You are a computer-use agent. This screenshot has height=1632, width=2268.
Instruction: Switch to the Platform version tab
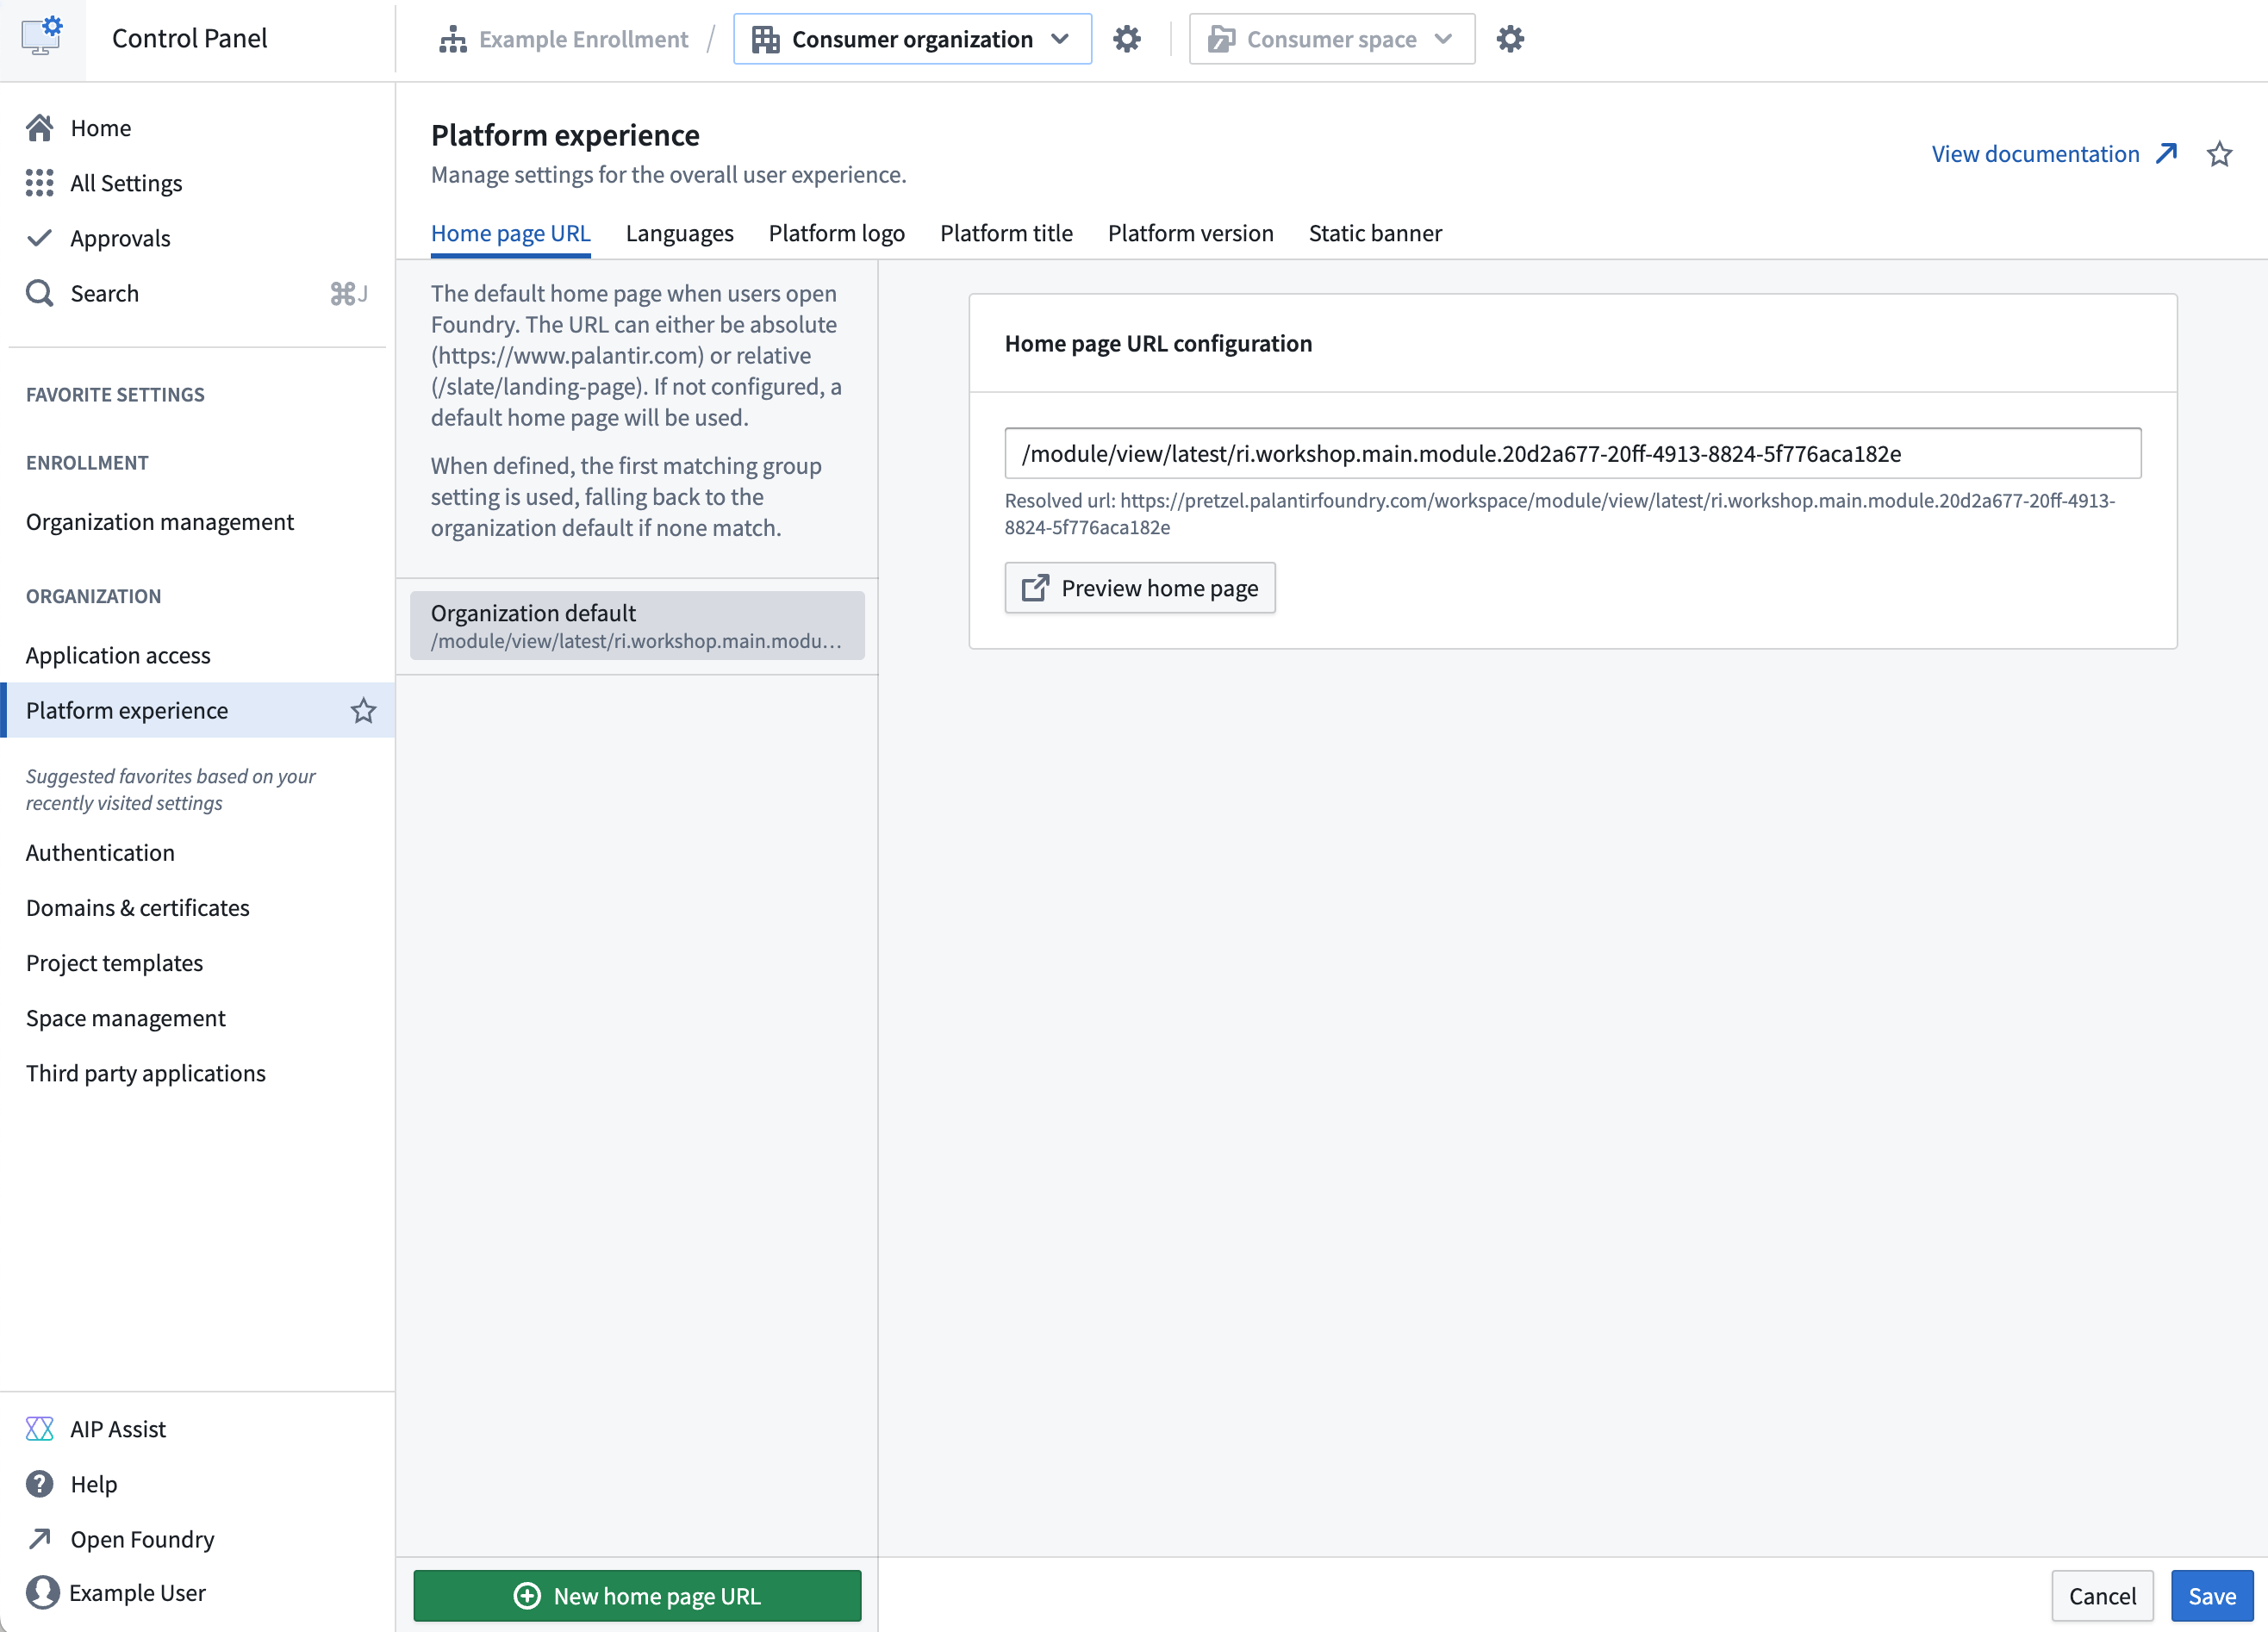[1190, 233]
